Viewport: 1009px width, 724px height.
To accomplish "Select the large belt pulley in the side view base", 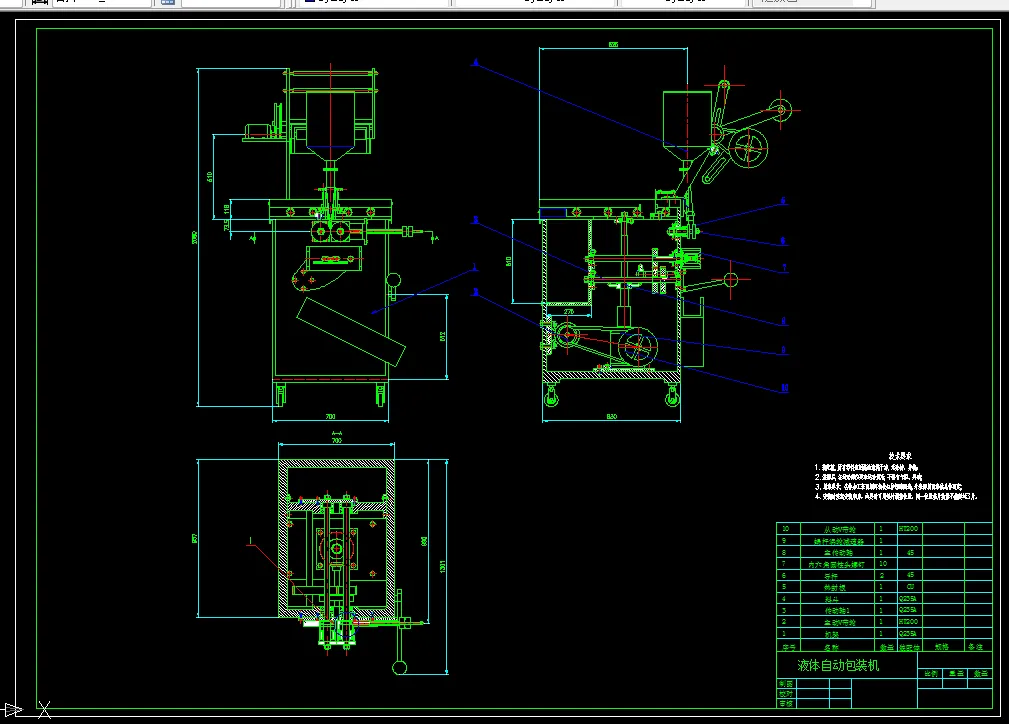I will click(637, 346).
